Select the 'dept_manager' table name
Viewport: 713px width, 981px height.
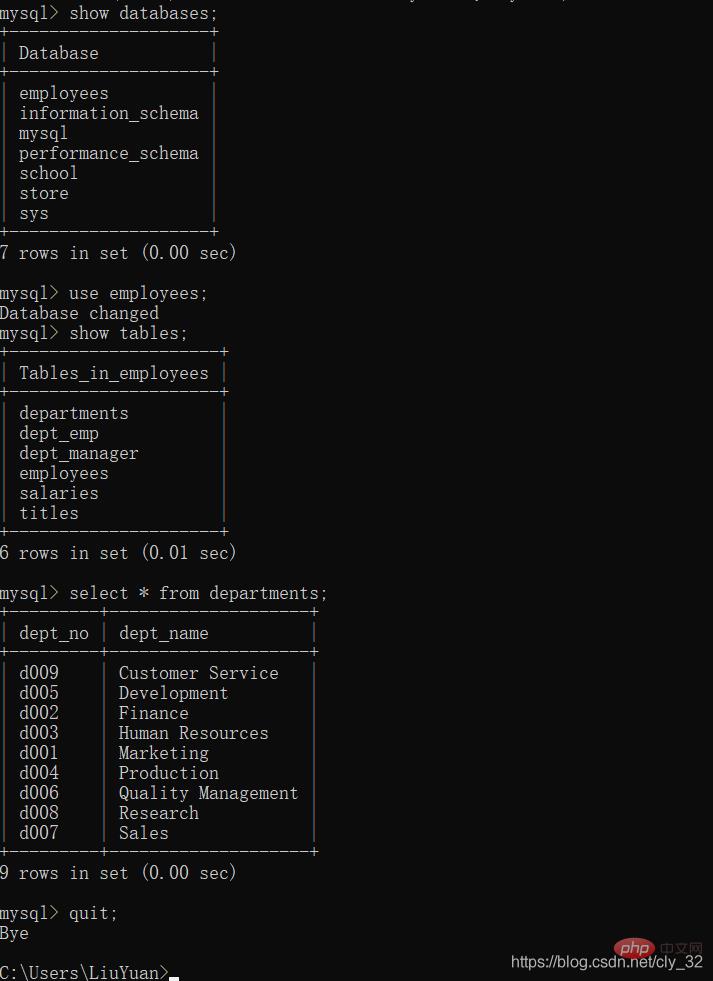[x=79, y=453]
